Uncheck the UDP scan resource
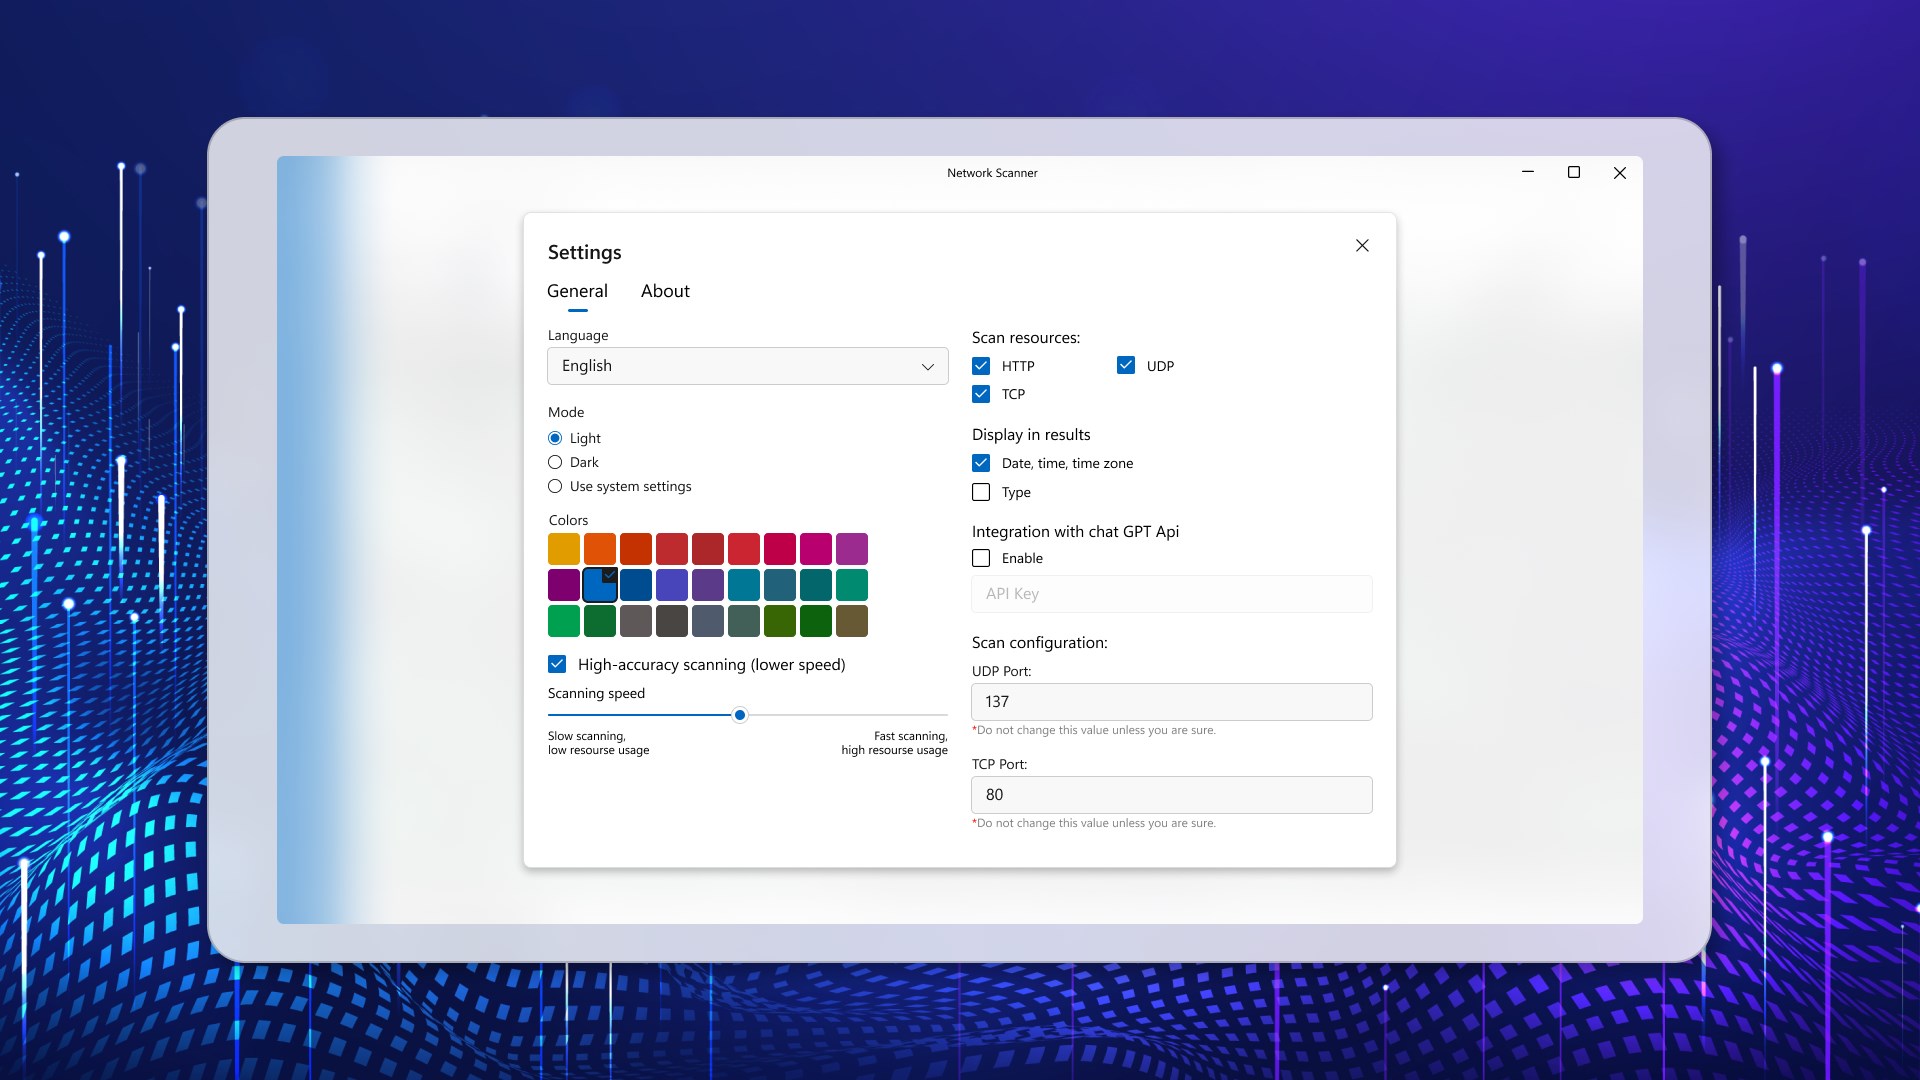 click(1126, 366)
